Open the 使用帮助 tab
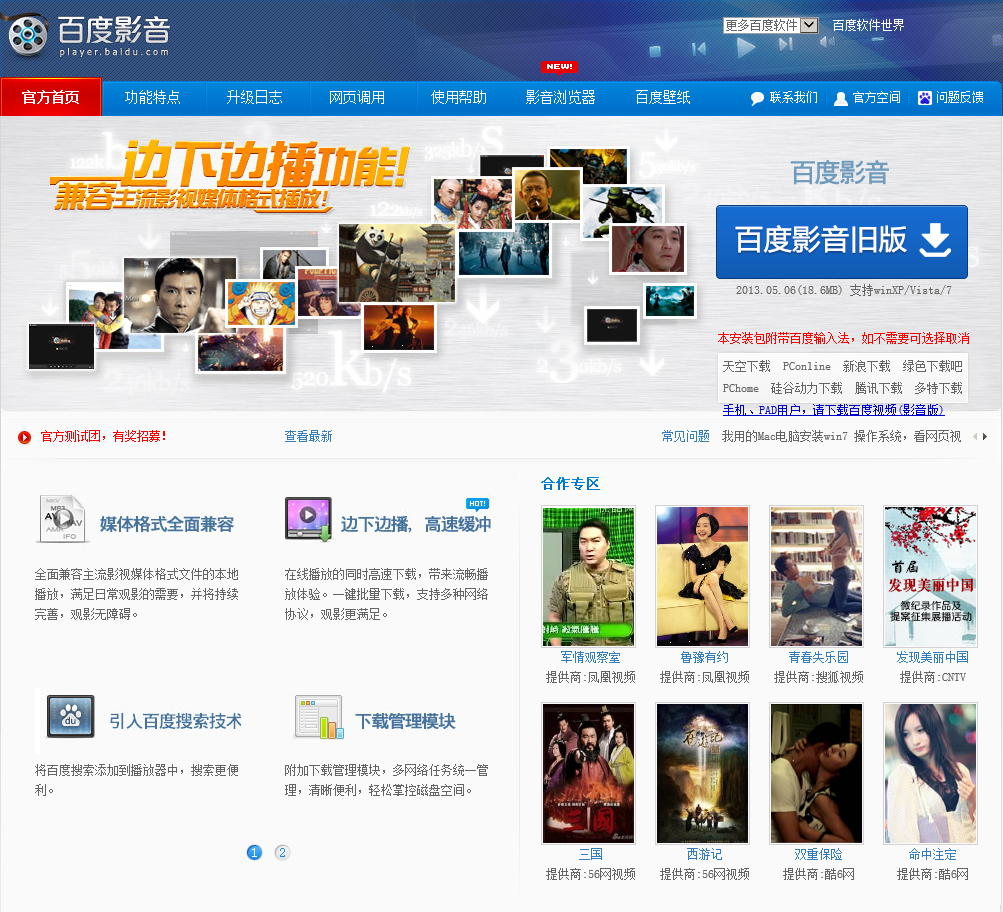This screenshot has height=912, width=1003. click(x=459, y=97)
